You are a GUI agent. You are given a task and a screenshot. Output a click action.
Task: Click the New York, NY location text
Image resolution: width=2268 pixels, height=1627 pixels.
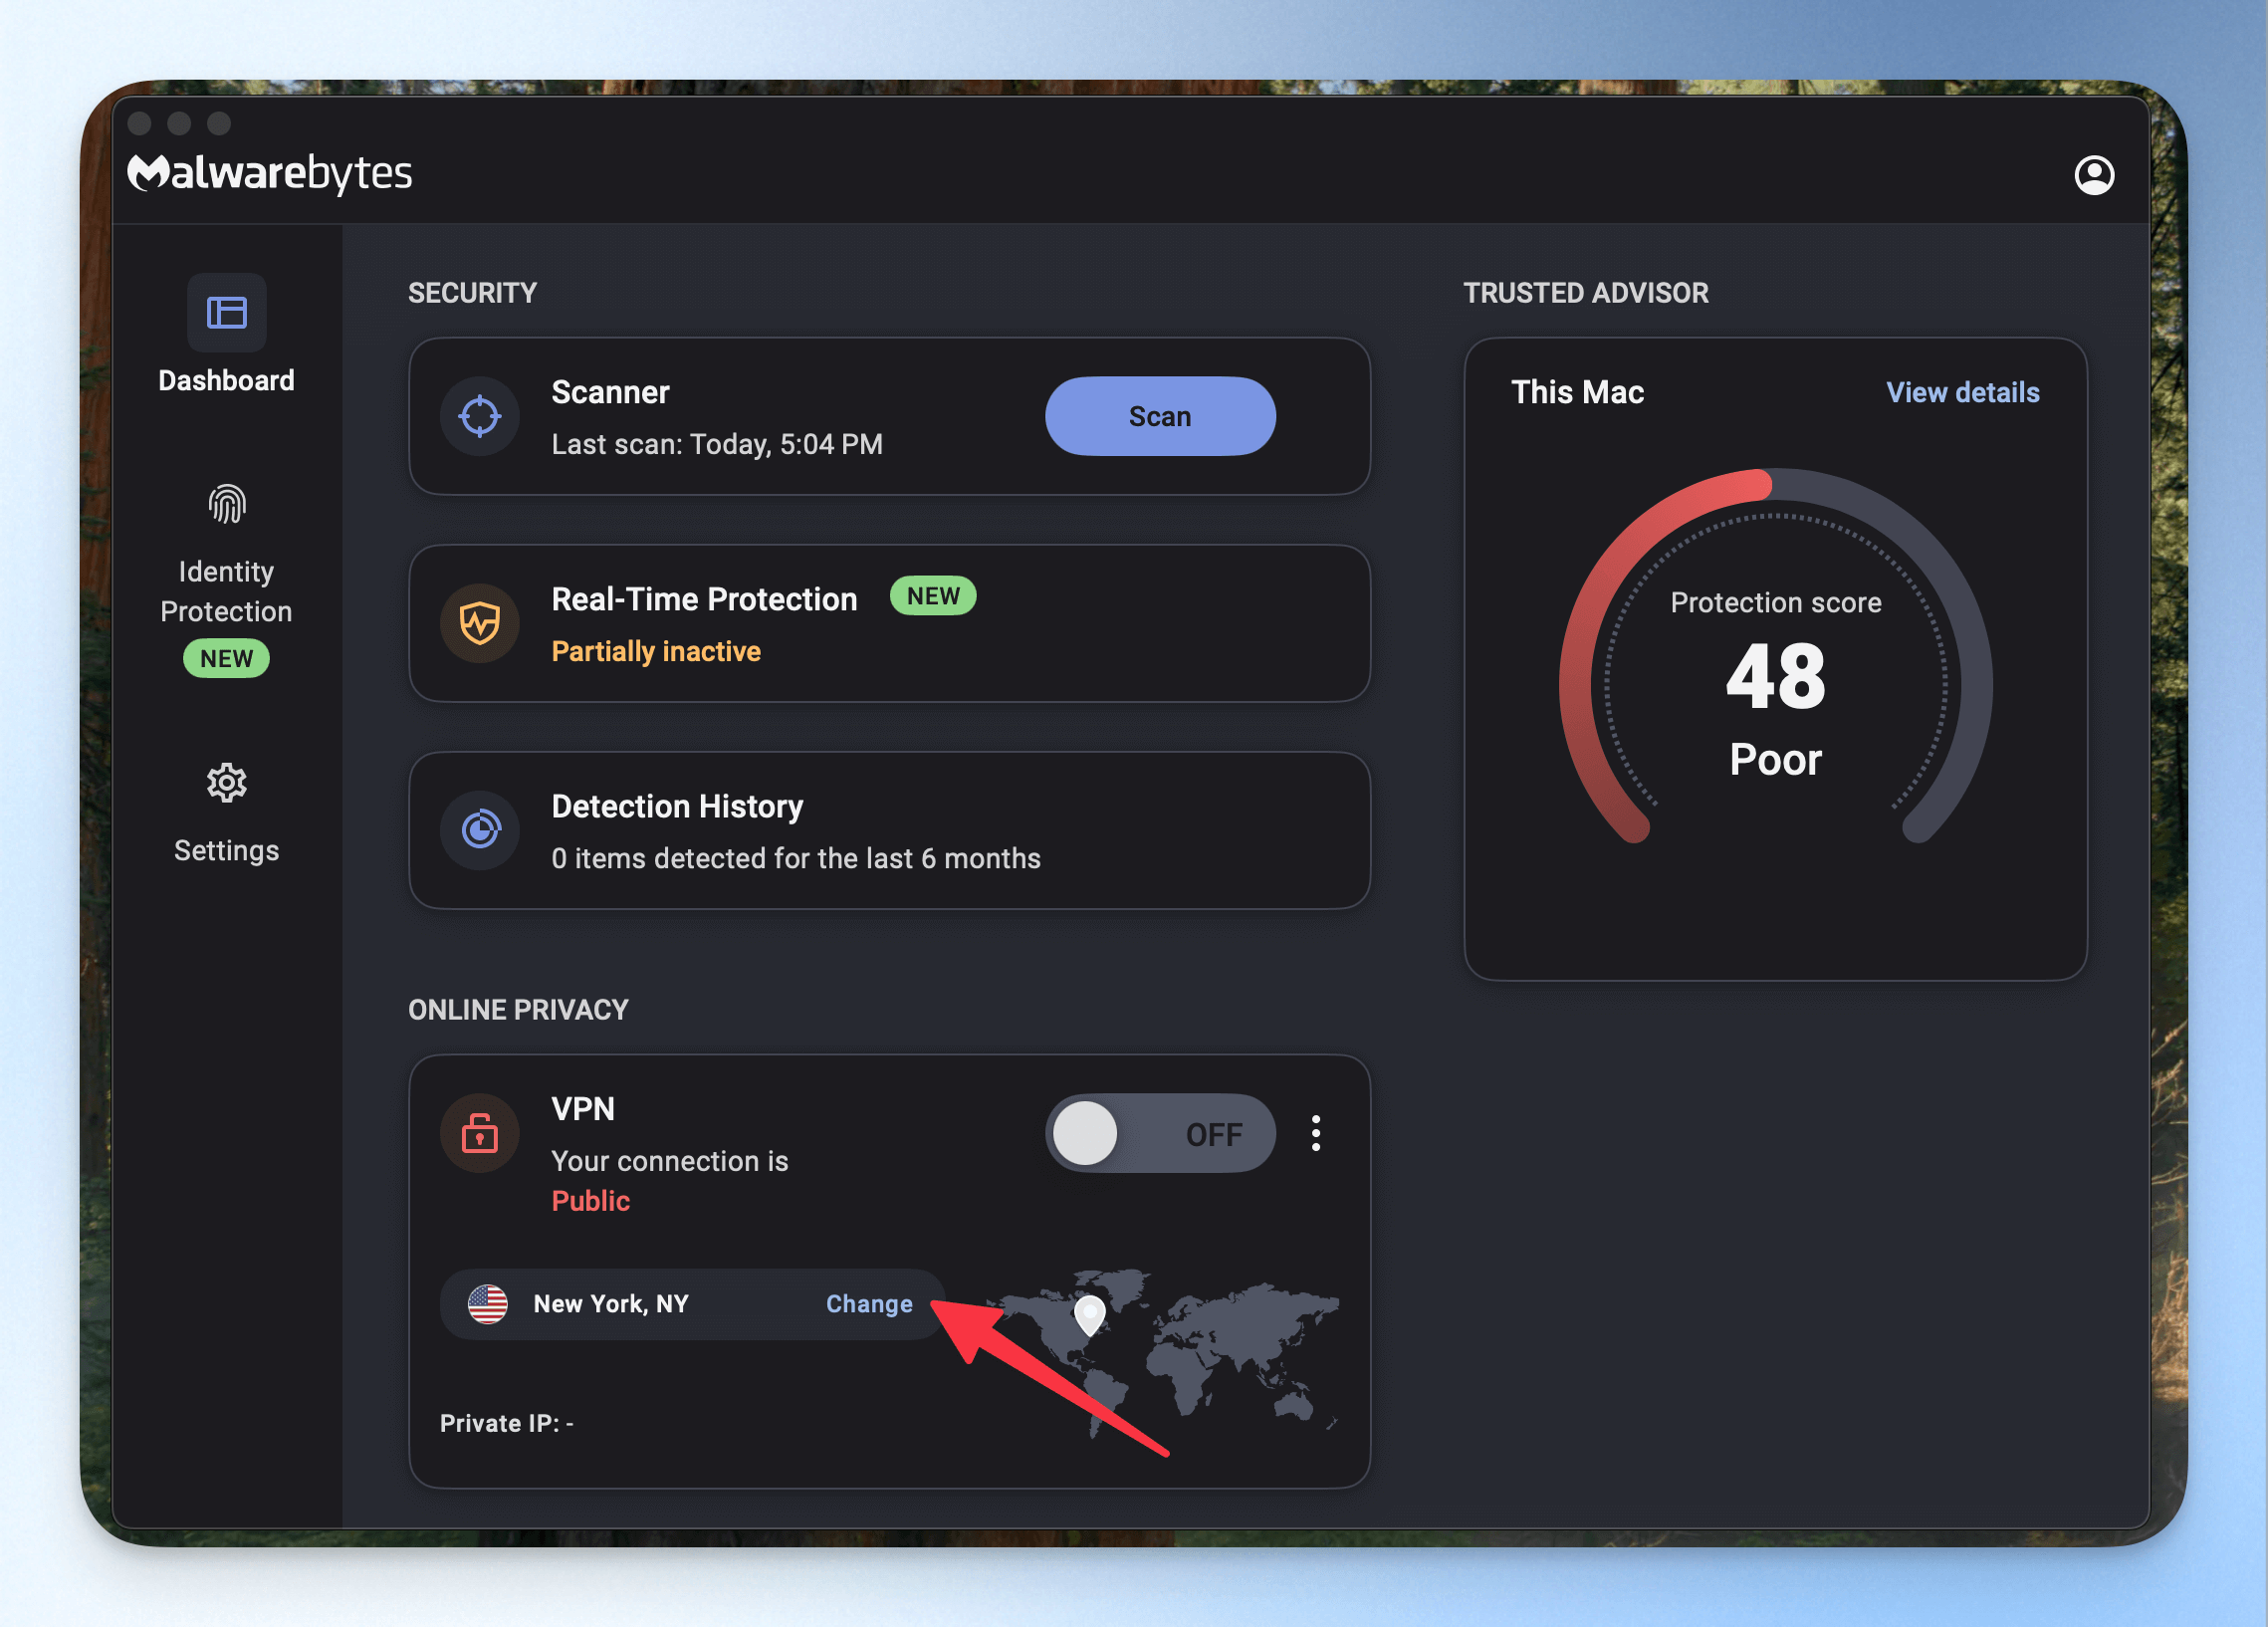(611, 1304)
